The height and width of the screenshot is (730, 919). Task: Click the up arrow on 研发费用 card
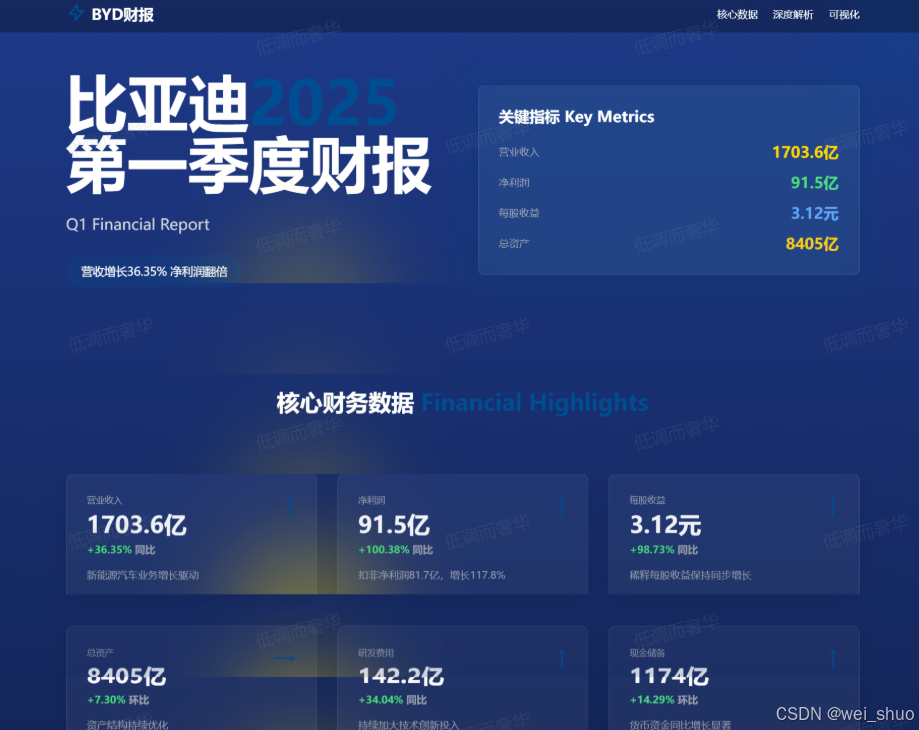coord(561,659)
